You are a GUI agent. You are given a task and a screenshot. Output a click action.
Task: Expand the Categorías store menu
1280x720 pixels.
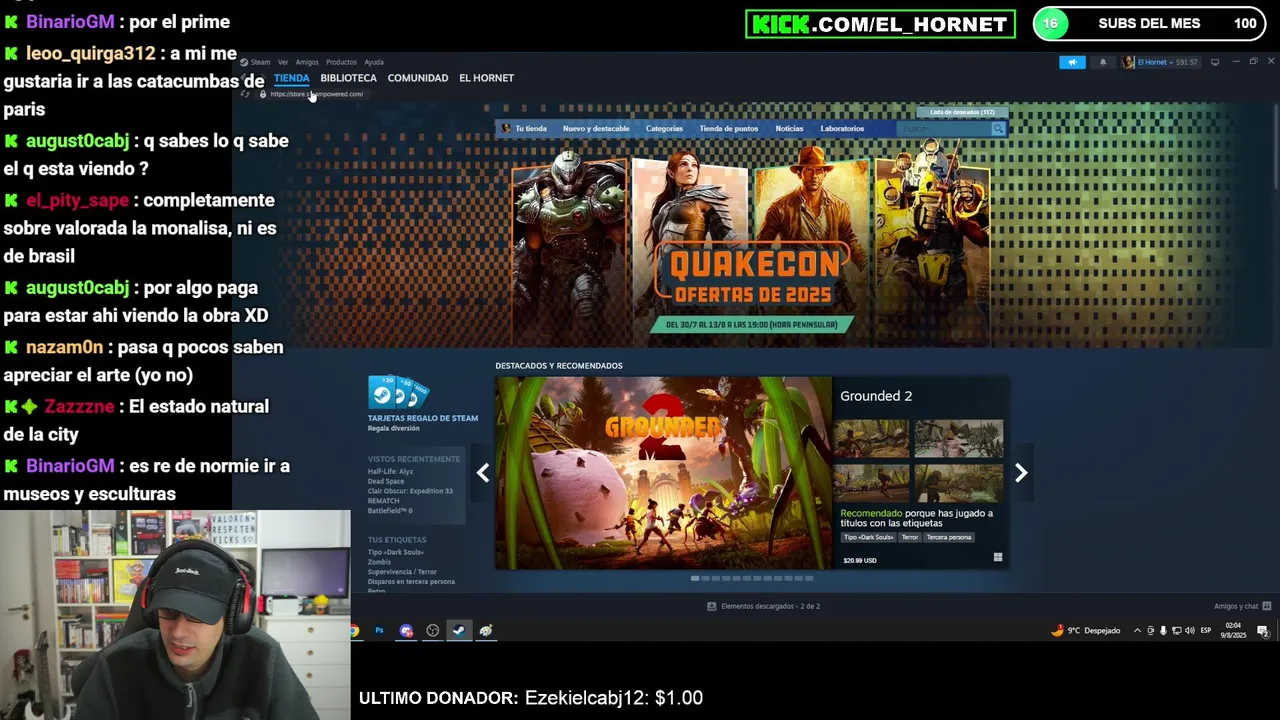664,129
